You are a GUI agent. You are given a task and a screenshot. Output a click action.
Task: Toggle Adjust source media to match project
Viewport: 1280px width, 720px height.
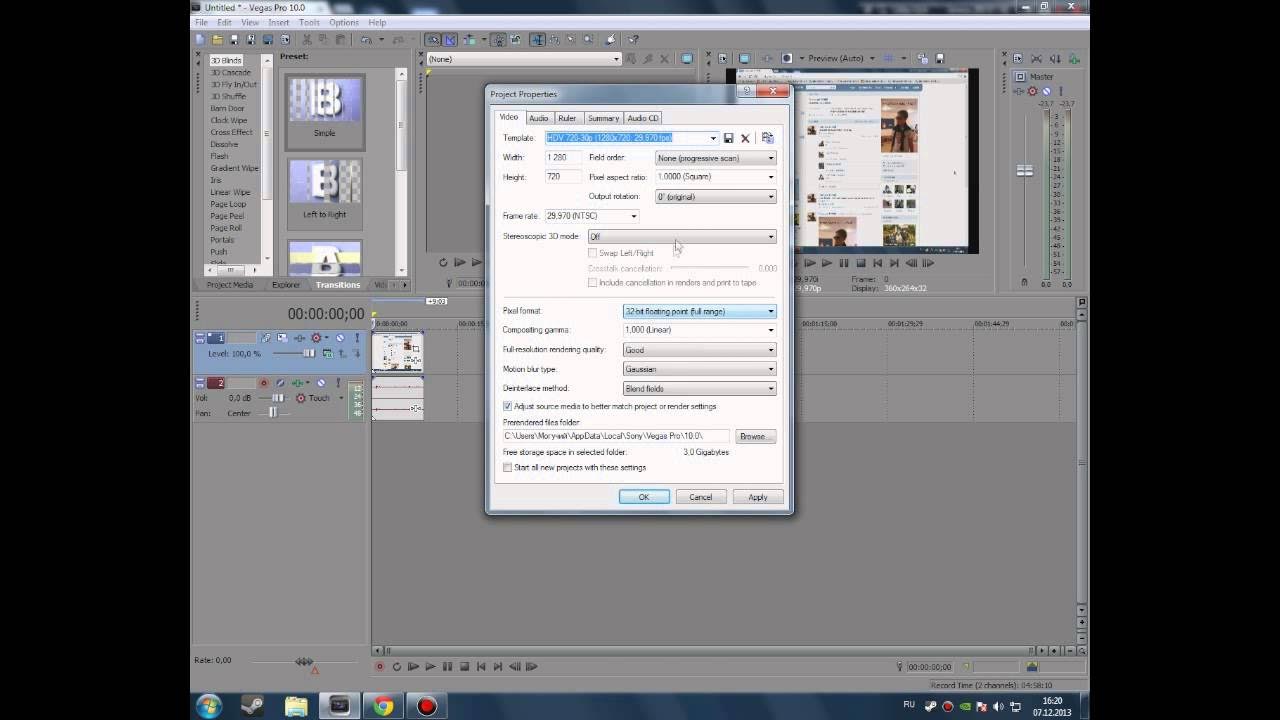507,407
